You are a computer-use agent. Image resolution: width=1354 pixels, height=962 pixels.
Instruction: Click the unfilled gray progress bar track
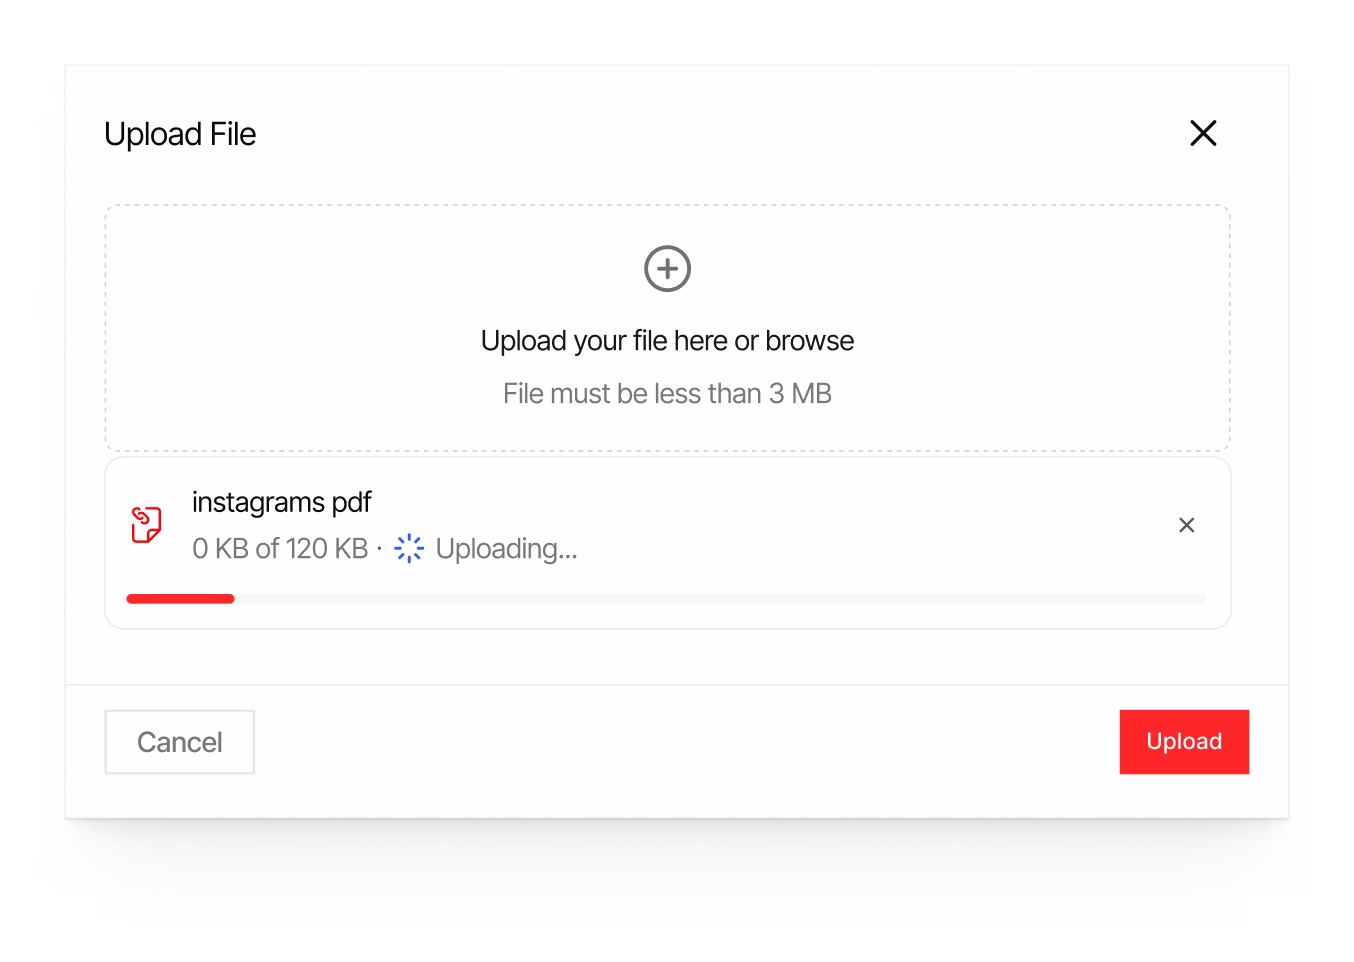coord(720,599)
